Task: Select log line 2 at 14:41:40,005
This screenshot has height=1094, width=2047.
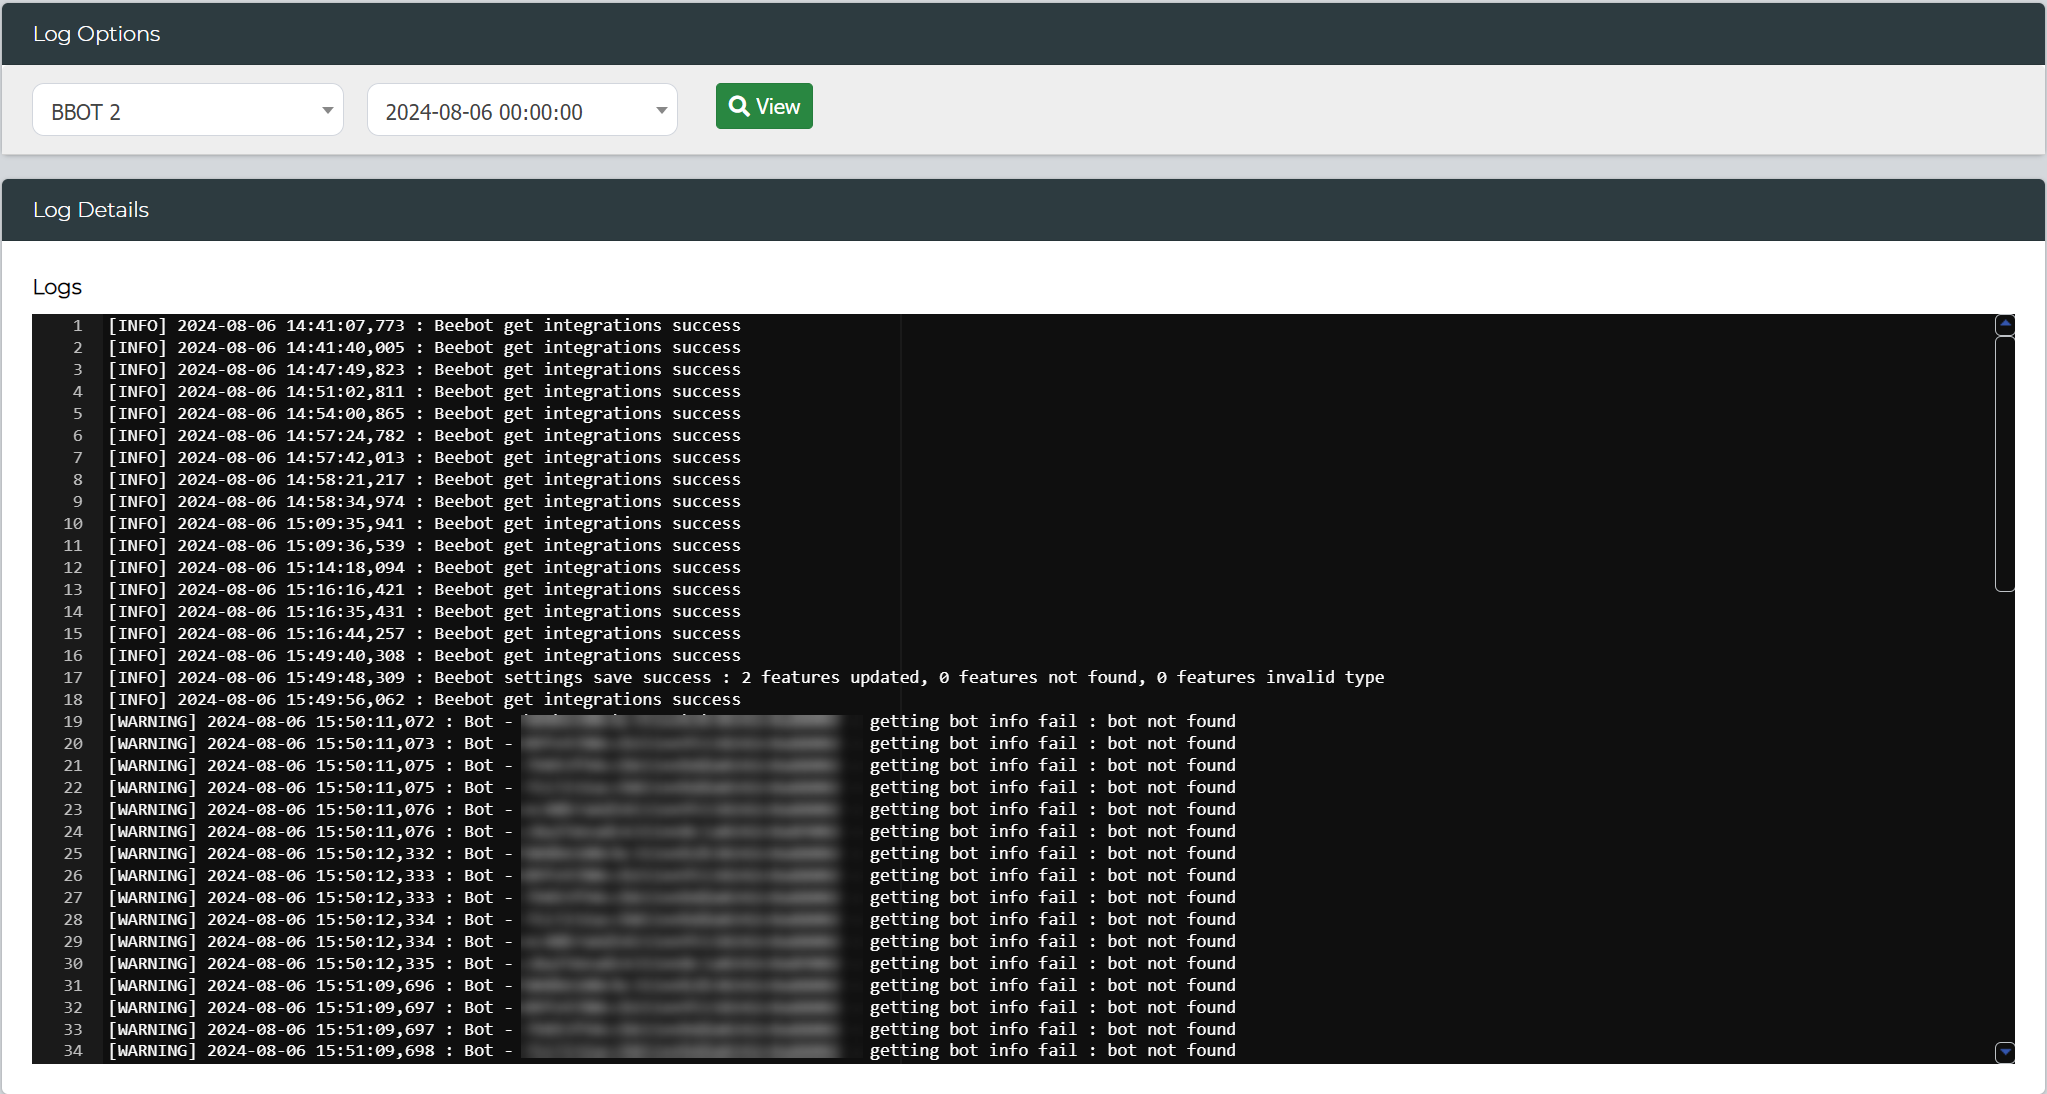Action: click(424, 347)
